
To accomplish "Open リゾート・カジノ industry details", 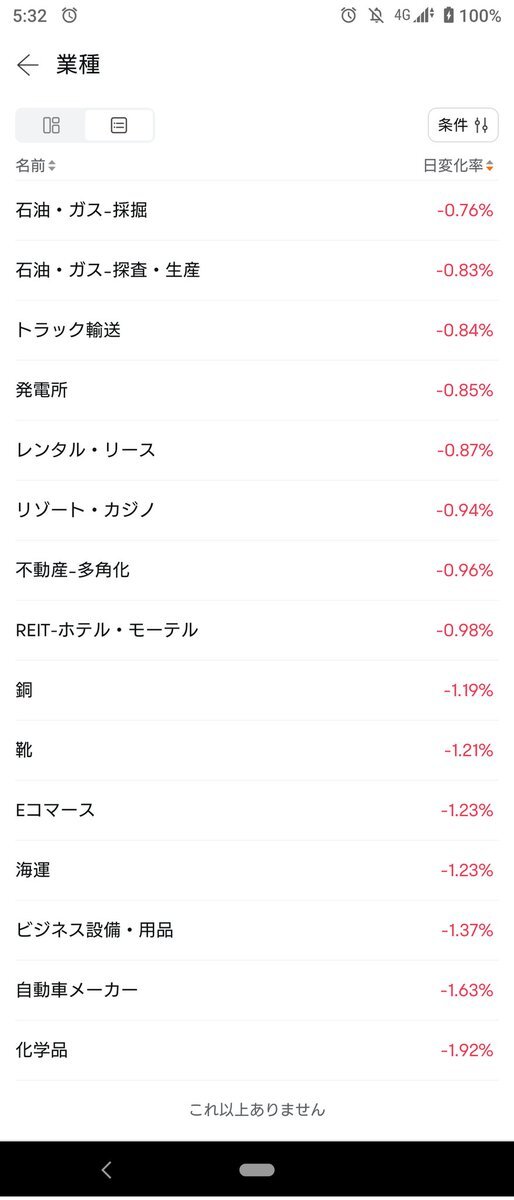I will coord(257,510).
